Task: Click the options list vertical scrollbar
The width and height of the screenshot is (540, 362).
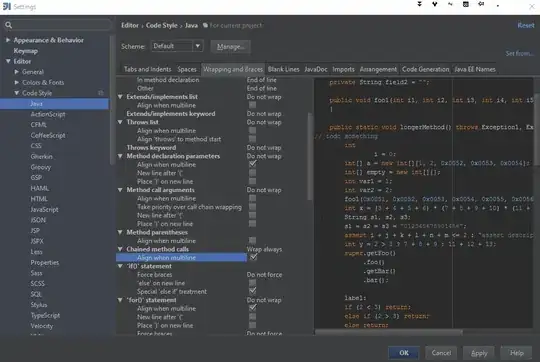Action: click(310, 157)
